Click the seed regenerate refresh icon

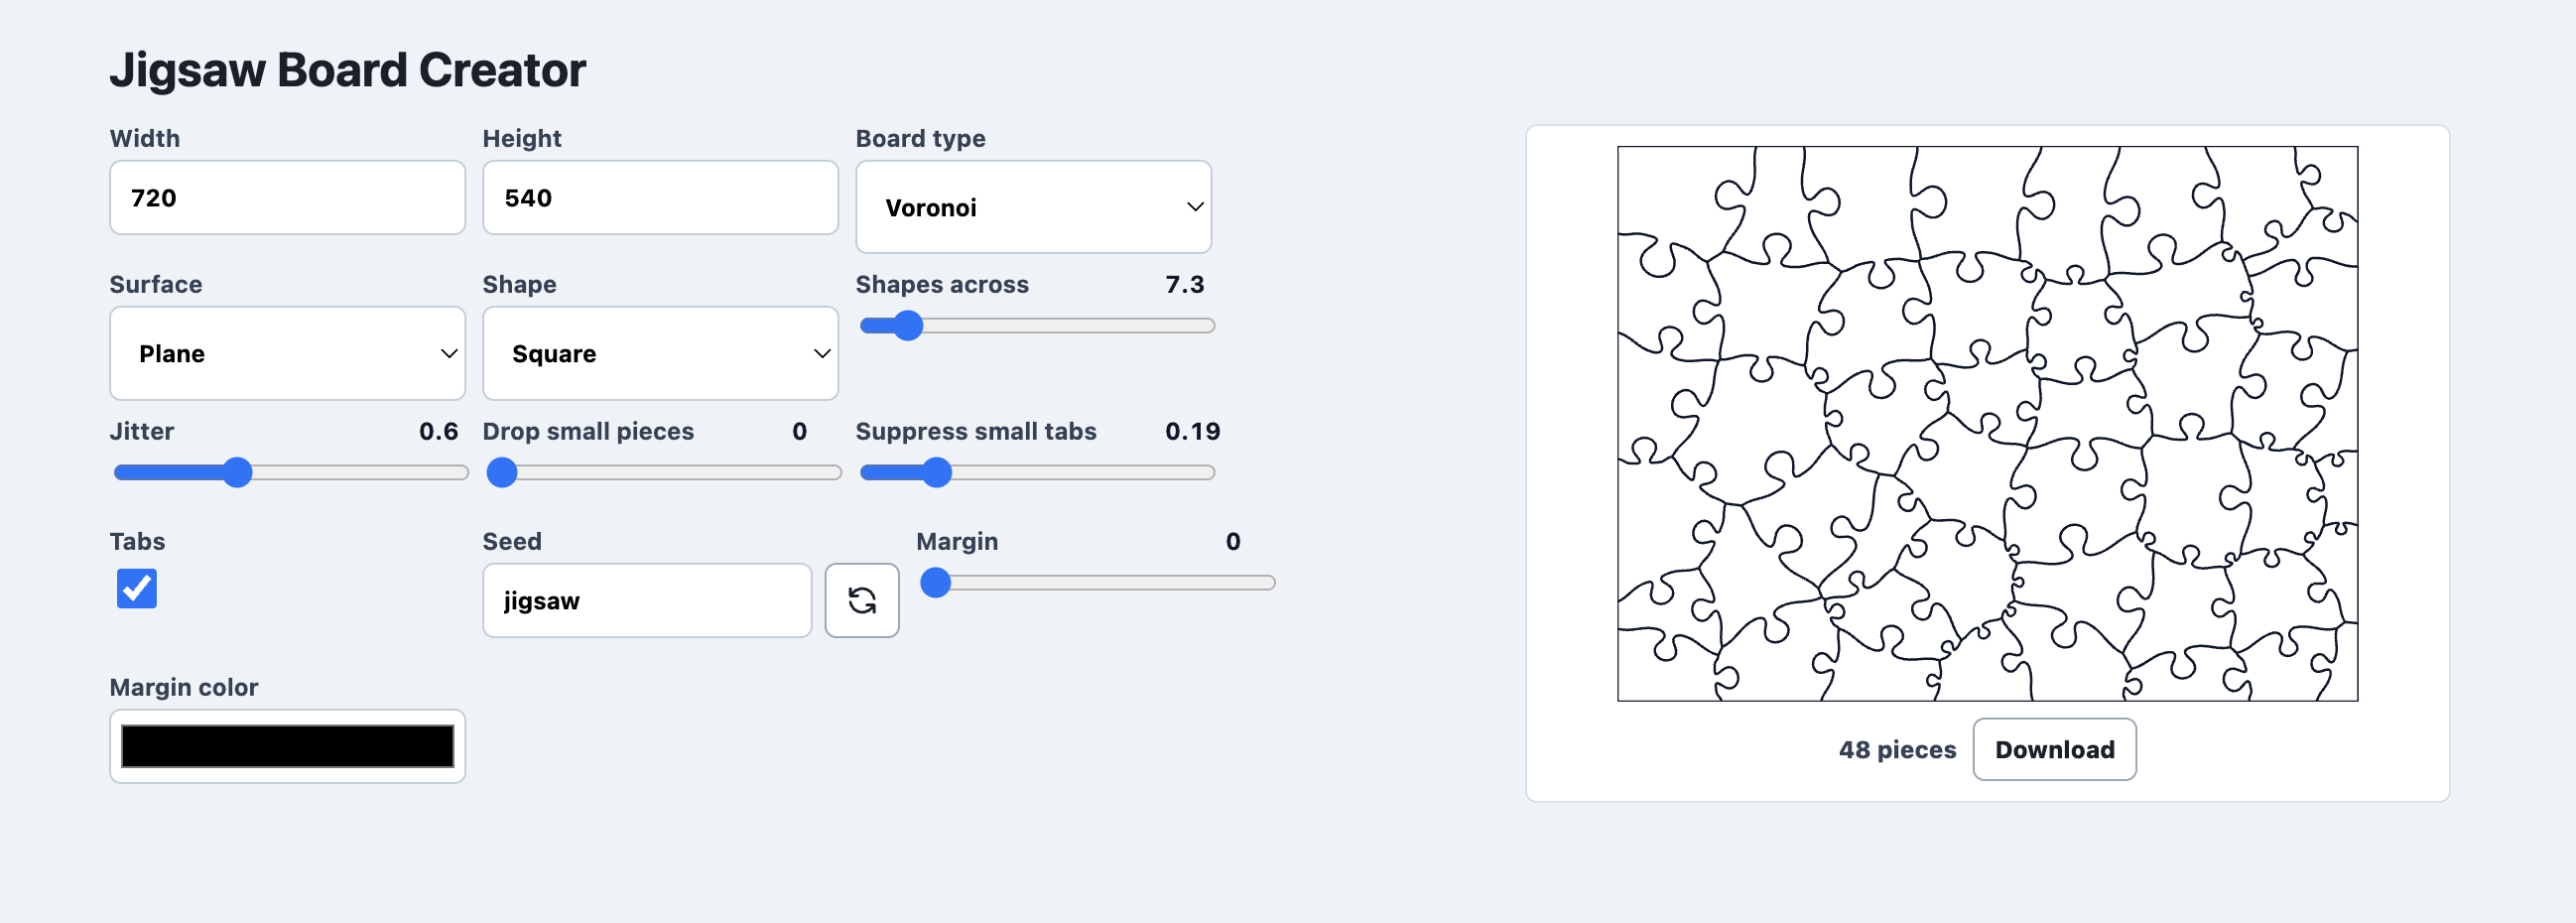point(861,600)
